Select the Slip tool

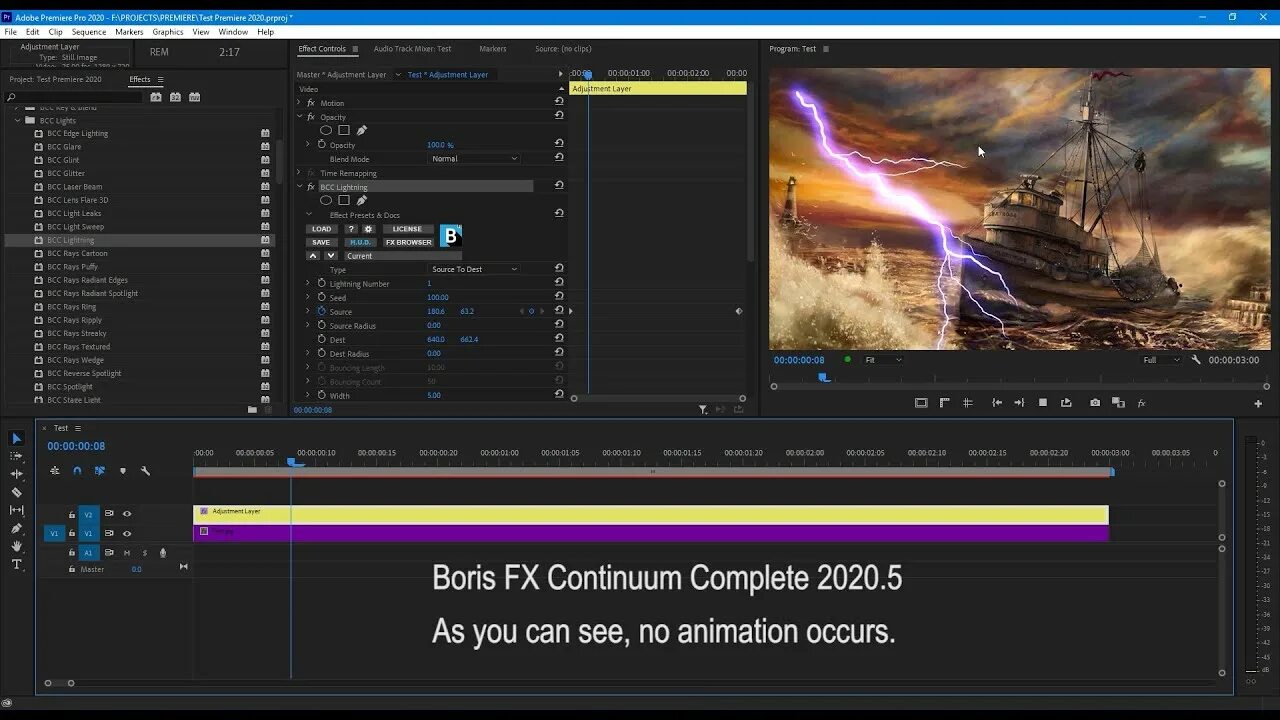point(16,510)
